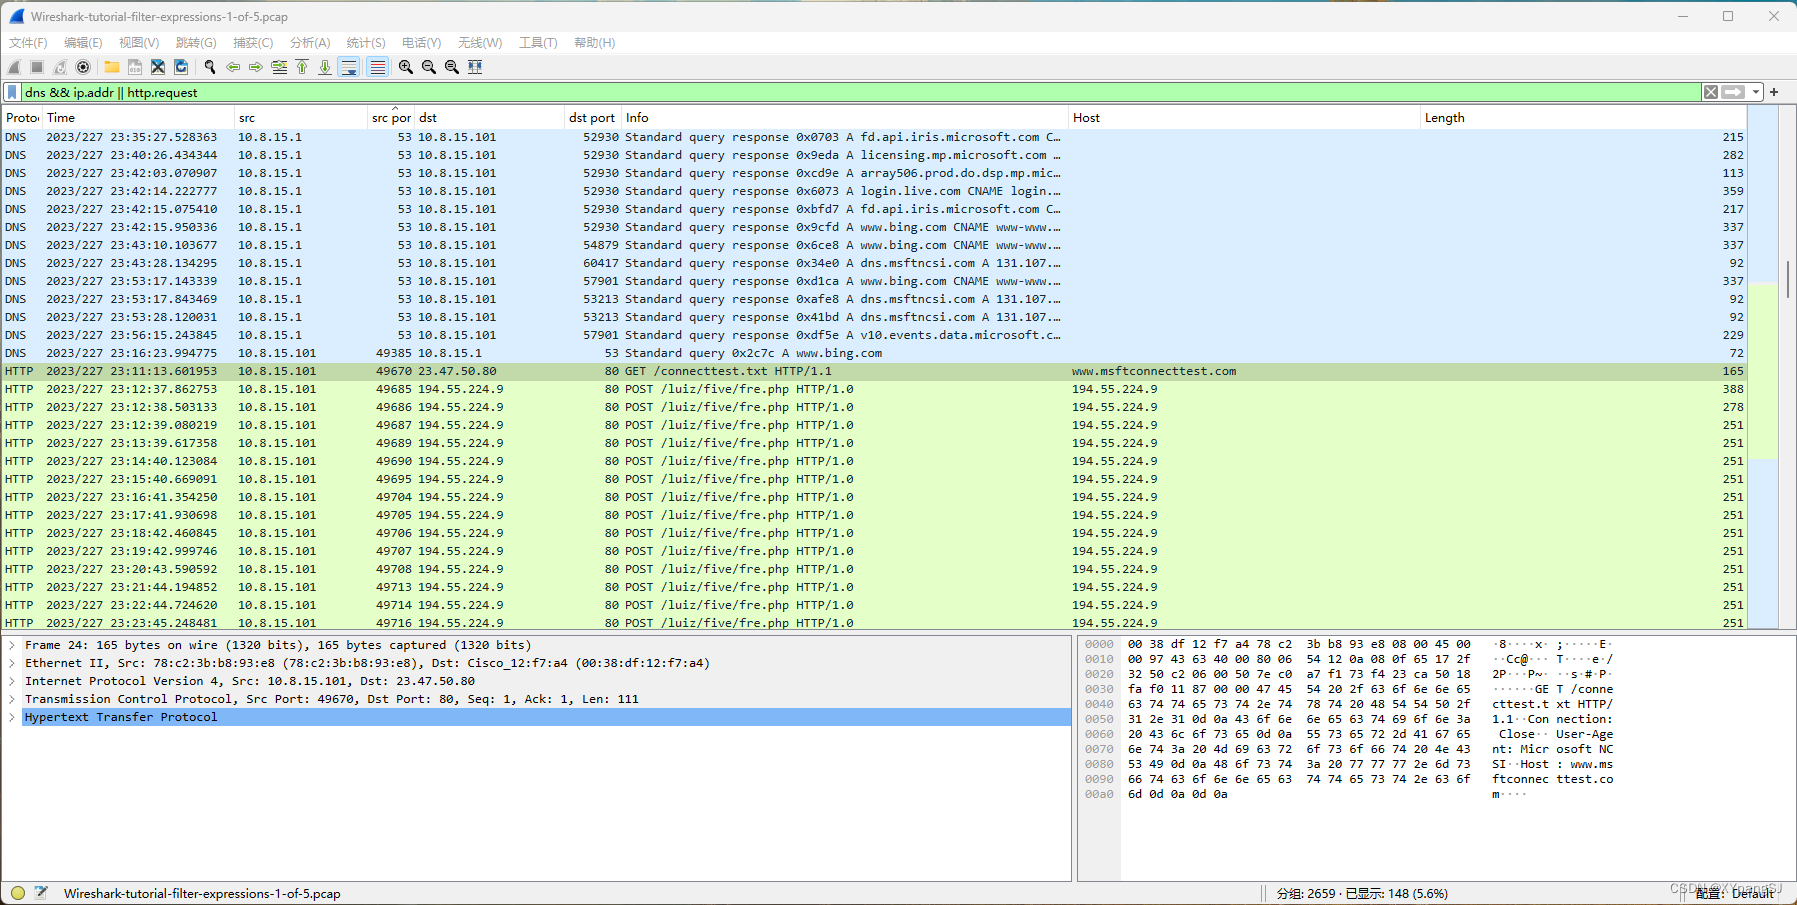The width and height of the screenshot is (1797, 905).
Task: Apply display filter with arrow button
Action: [1734, 92]
